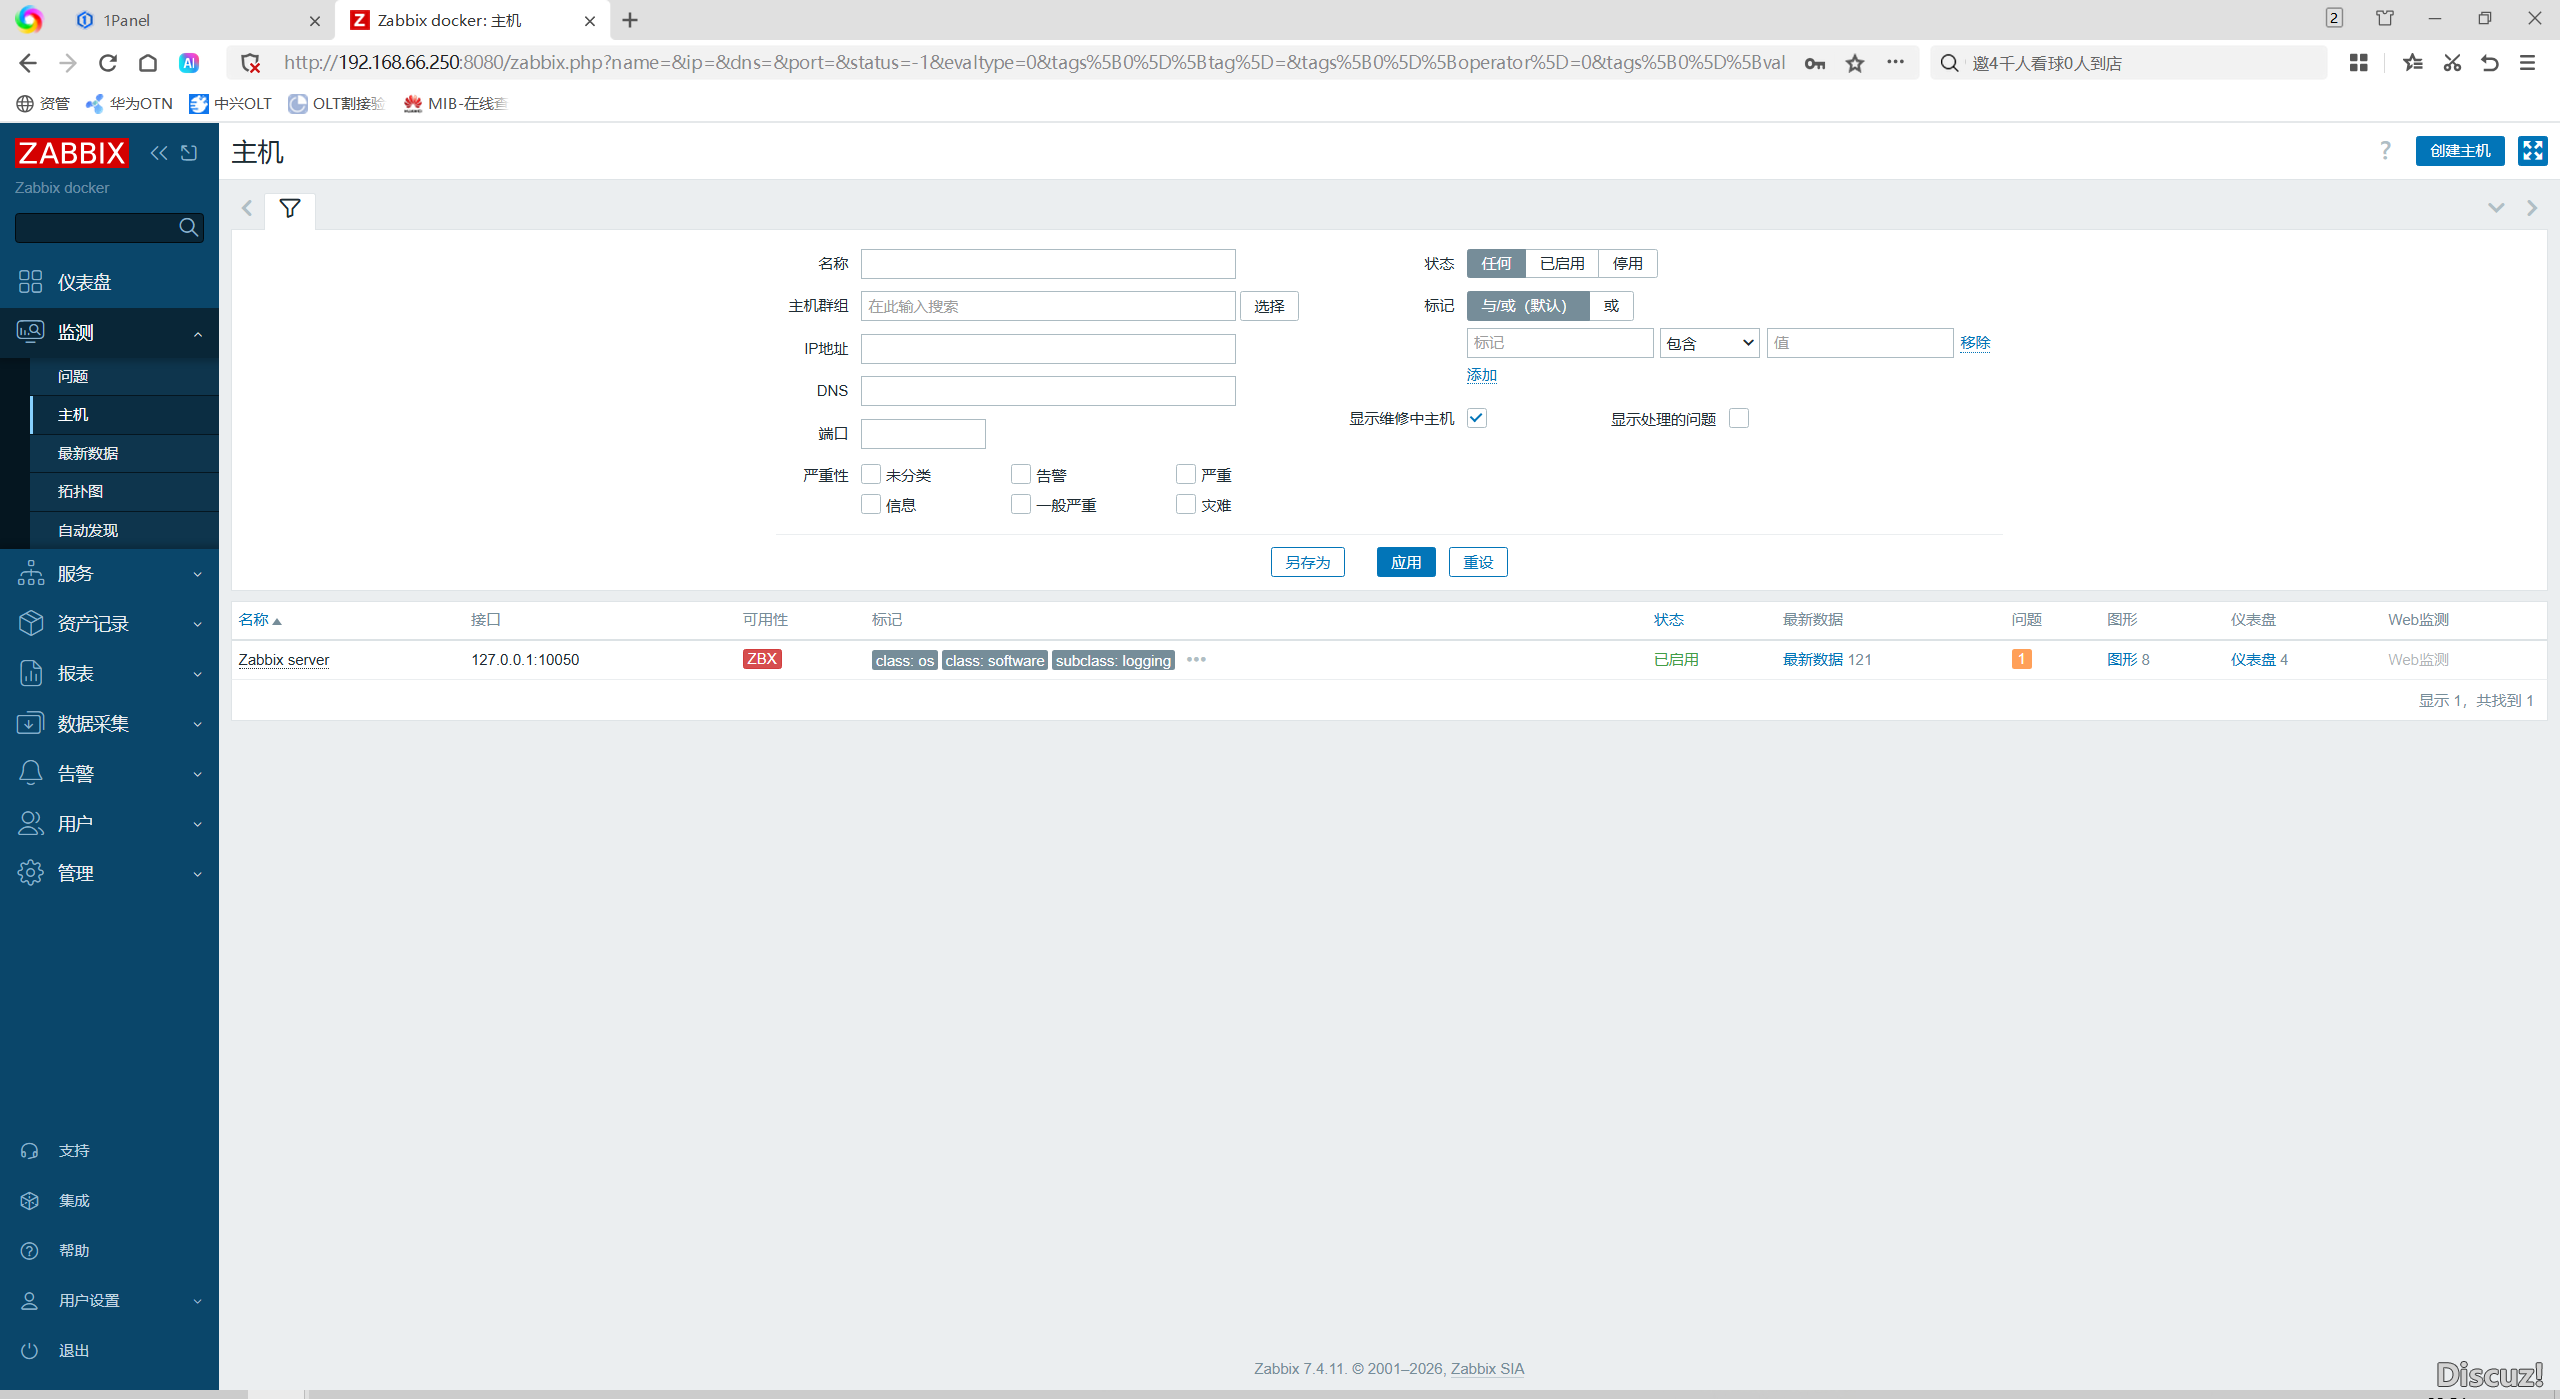This screenshot has height=1399, width=2560.
Task: Switch to the 1Panel browser tab
Action: pos(198,20)
